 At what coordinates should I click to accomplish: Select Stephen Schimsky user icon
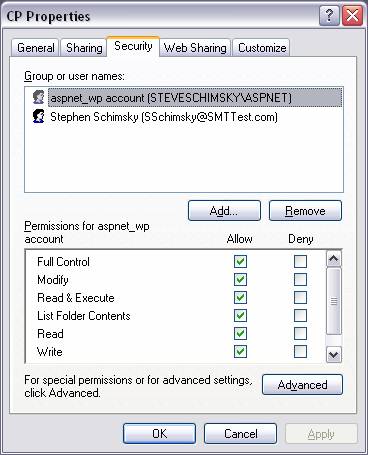[39, 116]
